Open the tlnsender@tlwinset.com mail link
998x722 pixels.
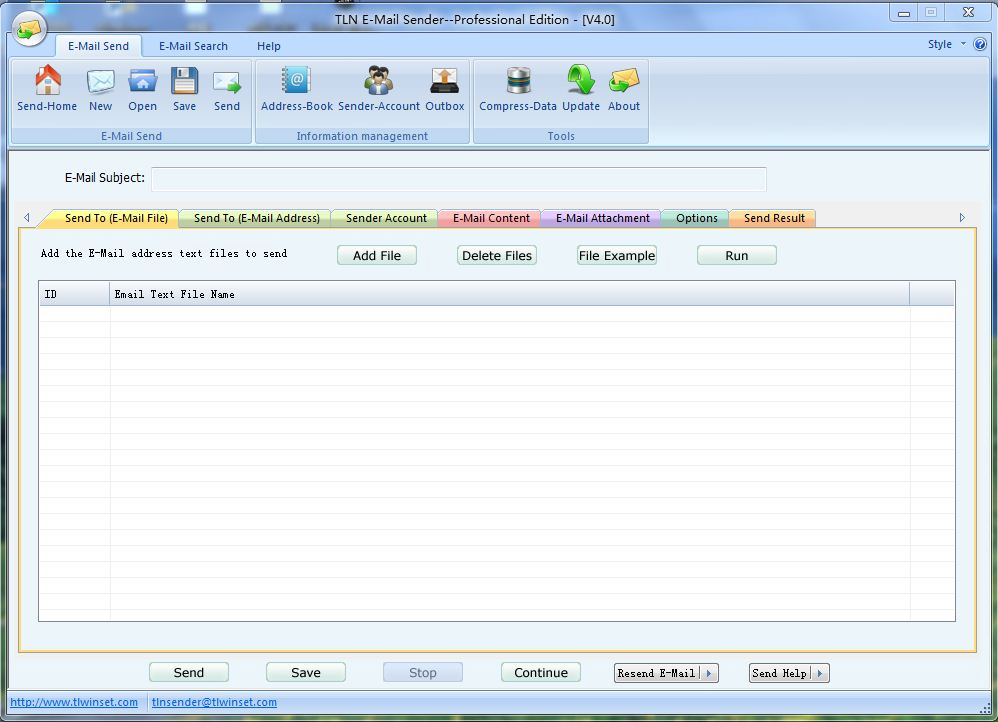(x=216, y=702)
